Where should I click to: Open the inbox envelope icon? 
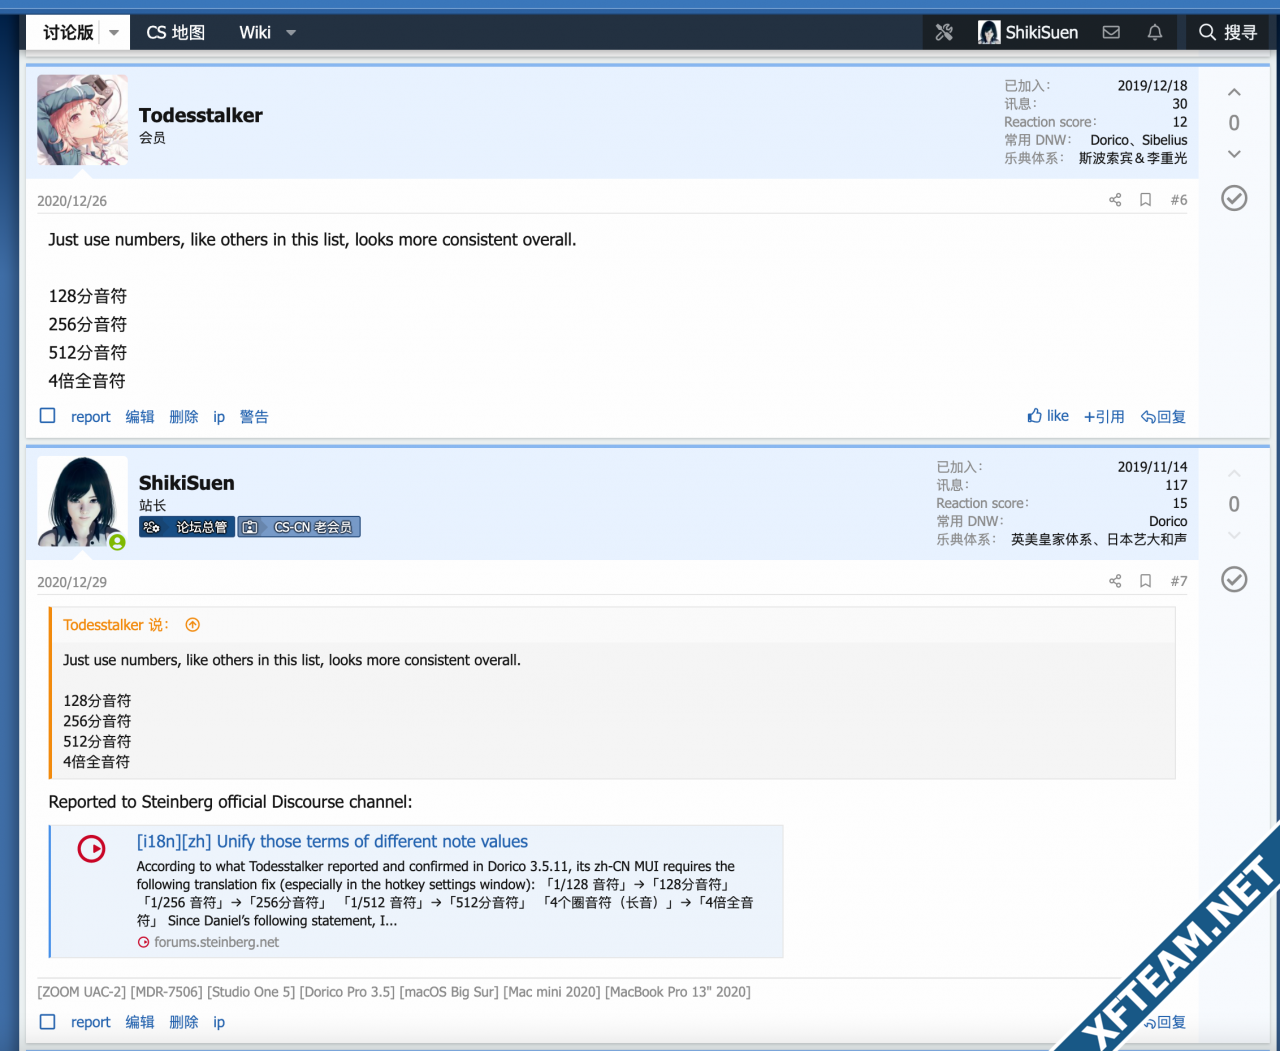point(1111,33)
